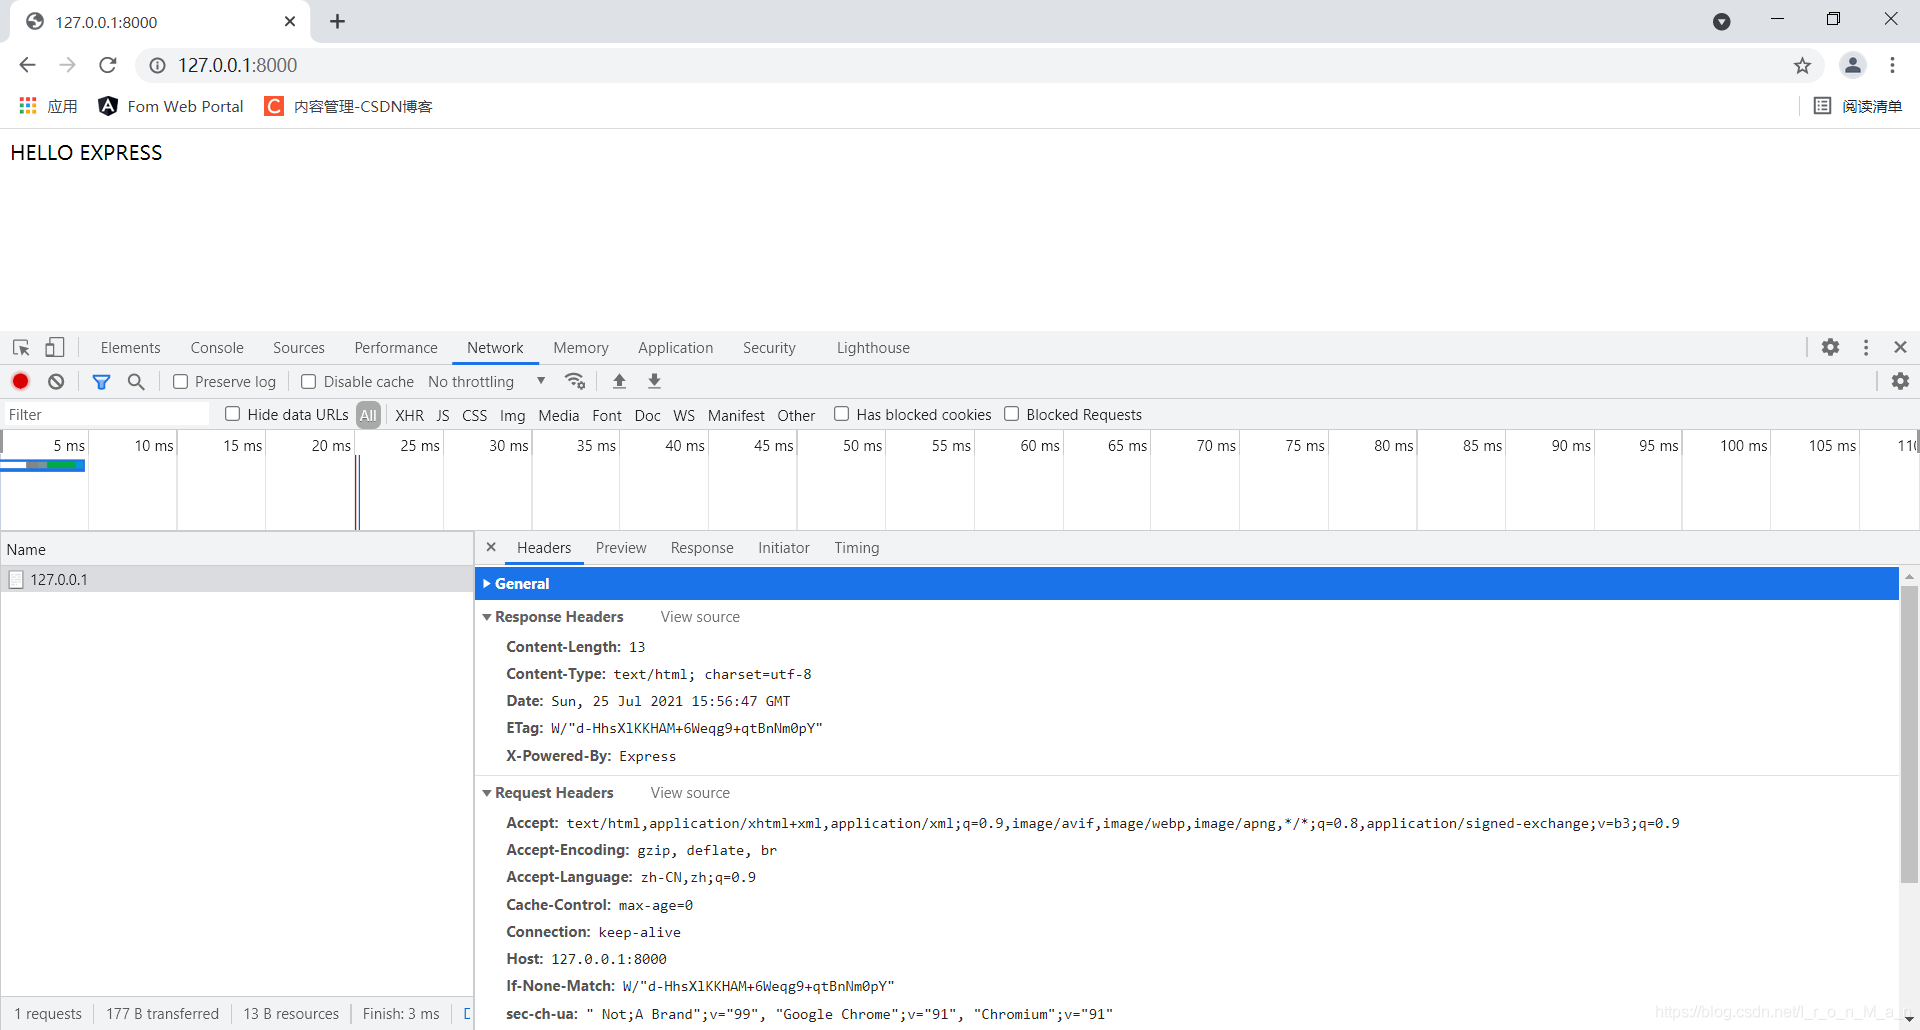Click the browser back arrow
The image size is (1920, 1030).
click(x=27, y=65)
